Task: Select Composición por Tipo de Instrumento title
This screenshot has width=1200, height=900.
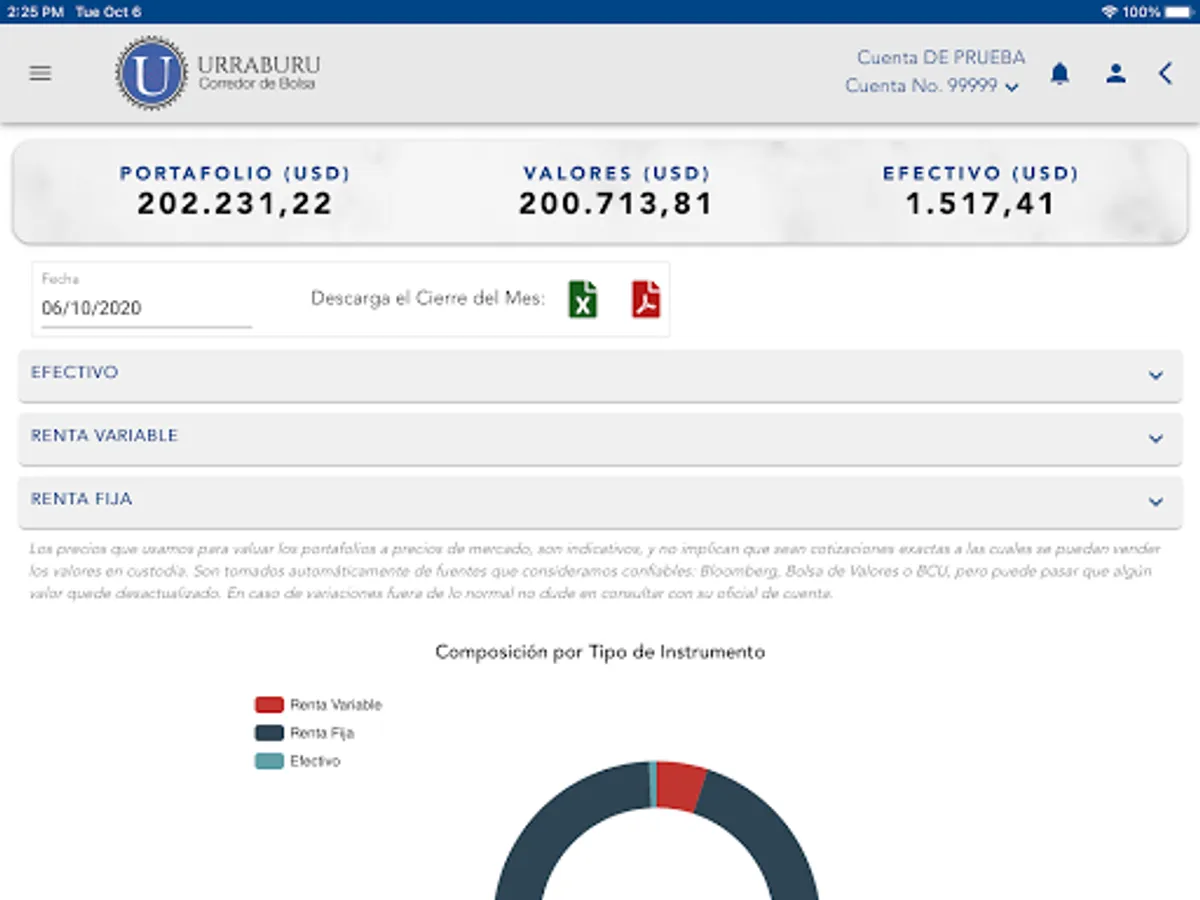Action: (600, 652)
